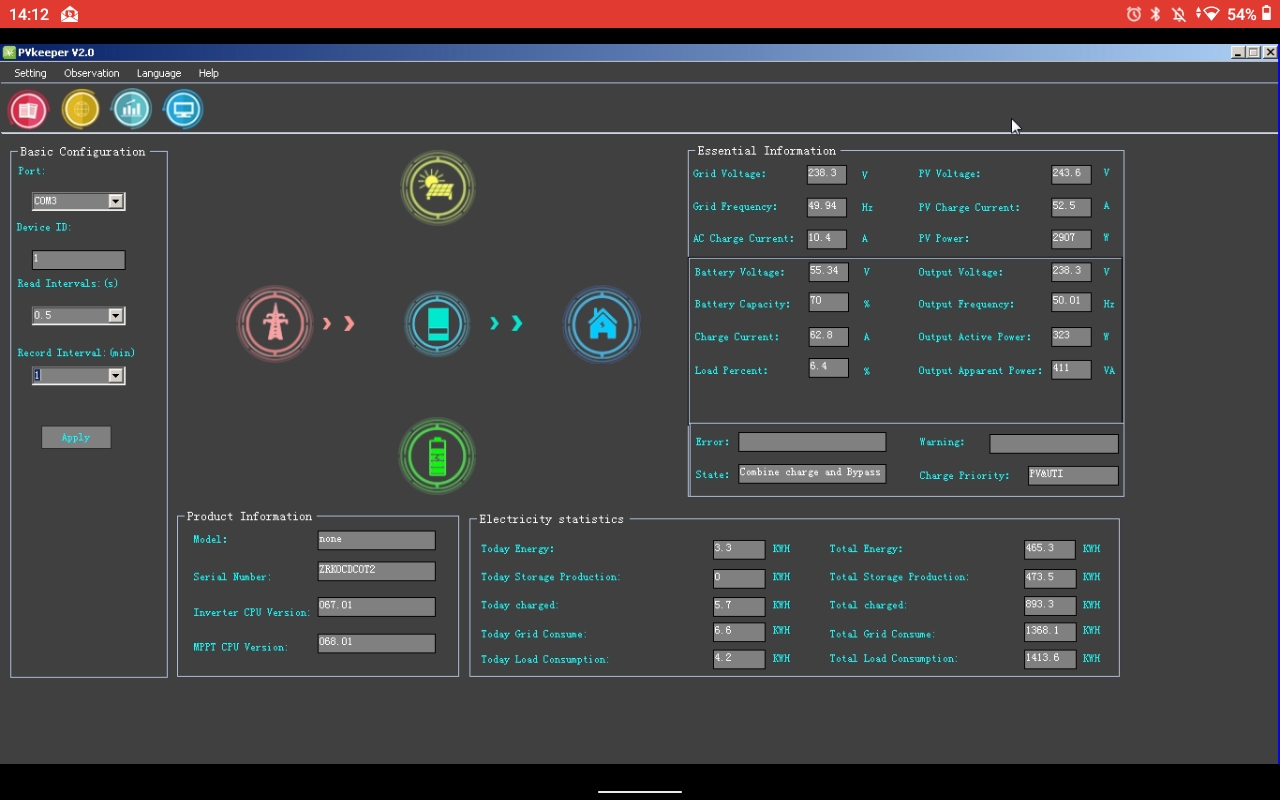
Task: Open the Language menu
Action: (159, 73)
